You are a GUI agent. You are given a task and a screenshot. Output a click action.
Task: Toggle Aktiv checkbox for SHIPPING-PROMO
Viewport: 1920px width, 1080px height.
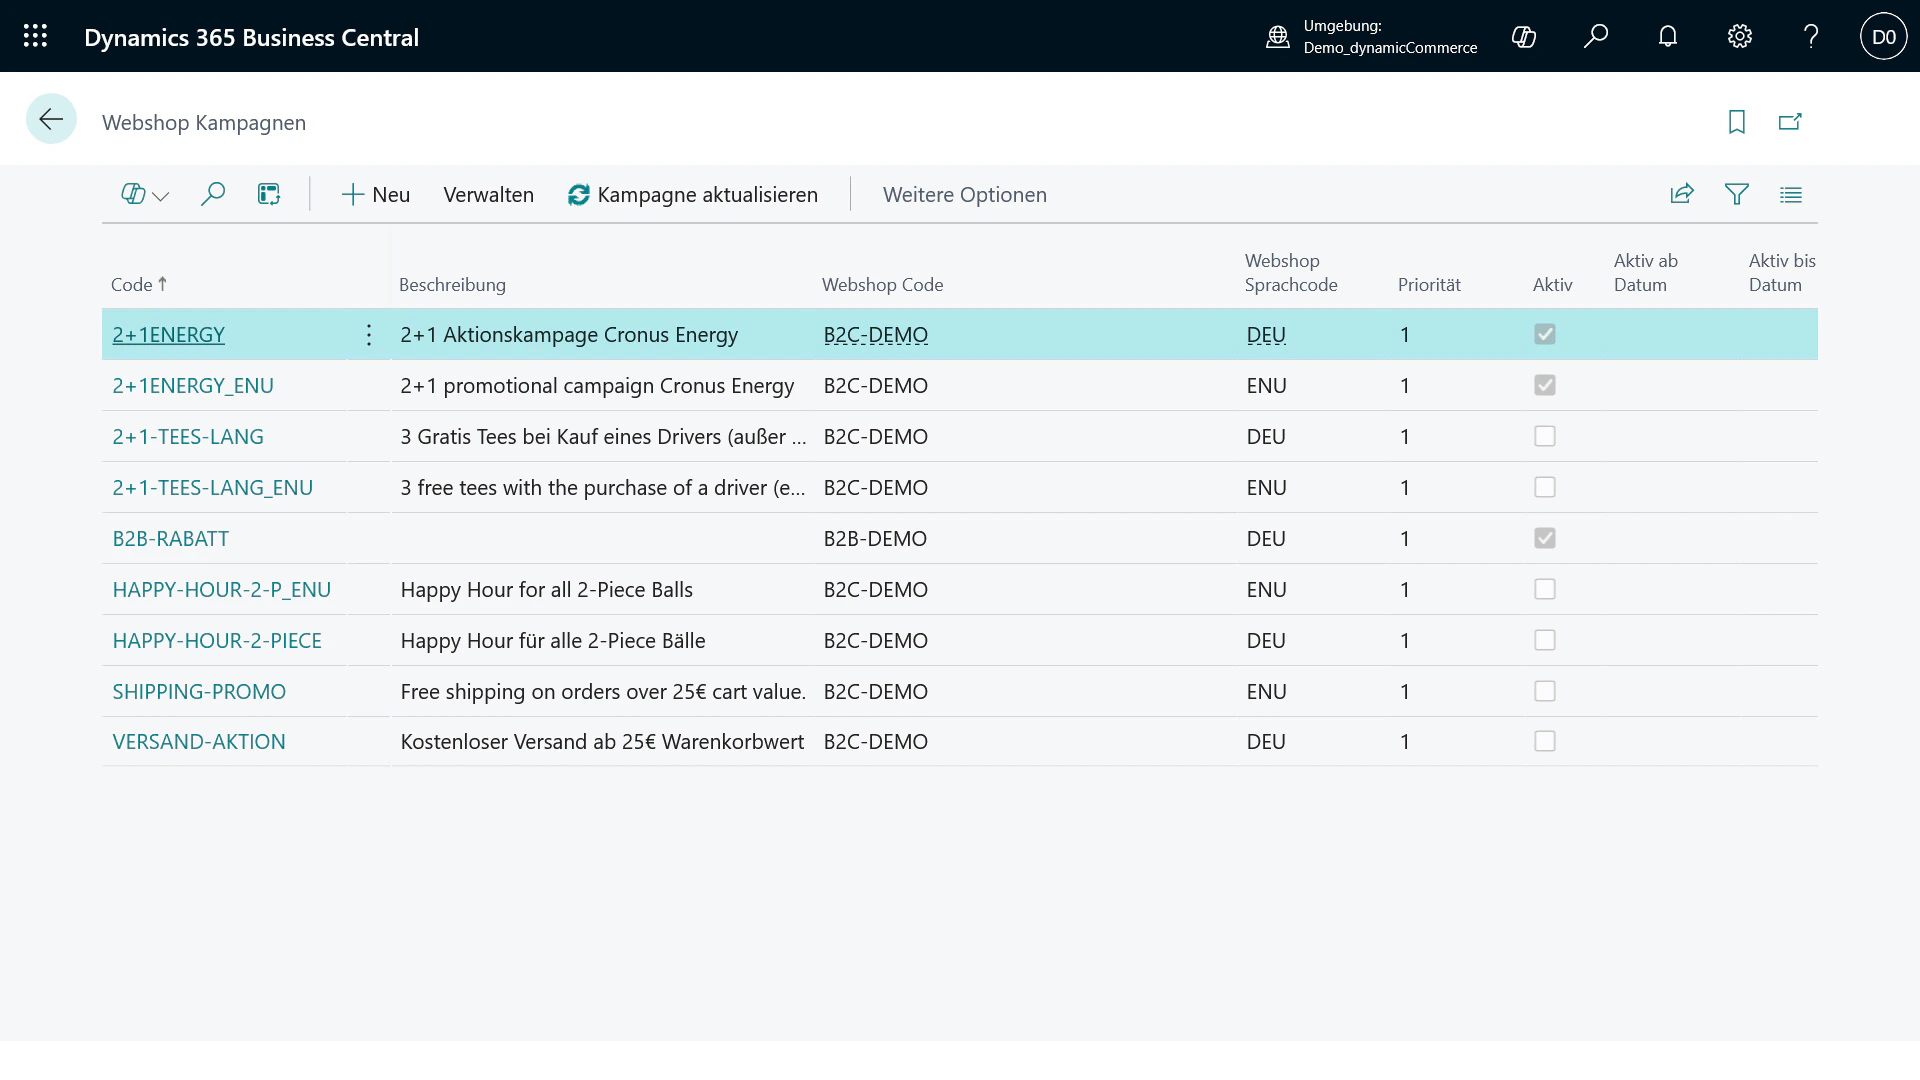[x=1545, y=691]
